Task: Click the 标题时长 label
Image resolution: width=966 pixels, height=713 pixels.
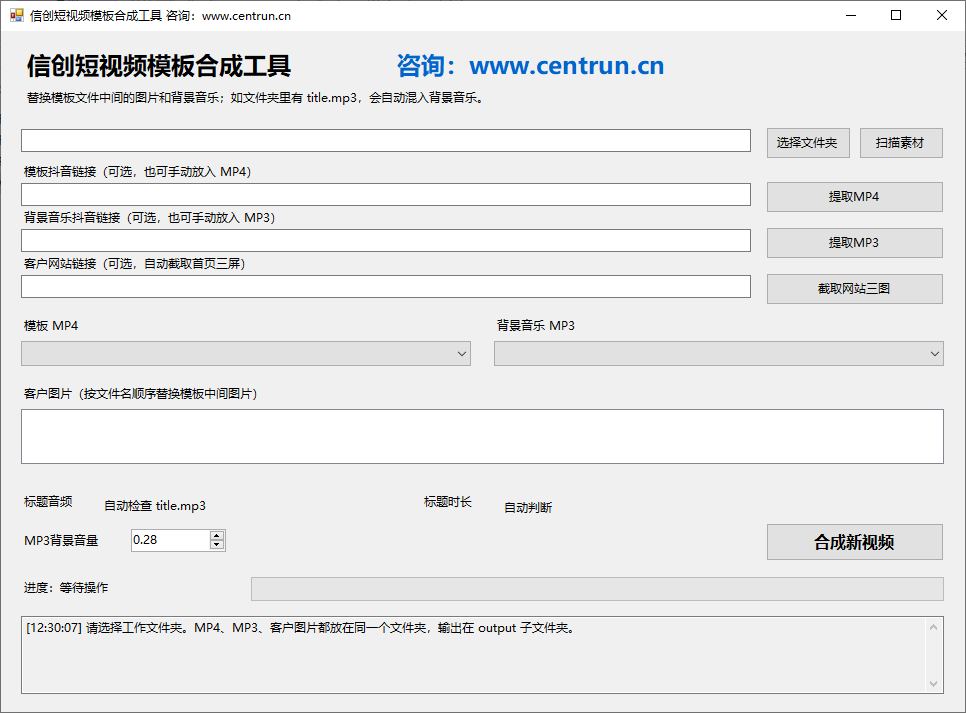Action: click(x=448, y=502)
